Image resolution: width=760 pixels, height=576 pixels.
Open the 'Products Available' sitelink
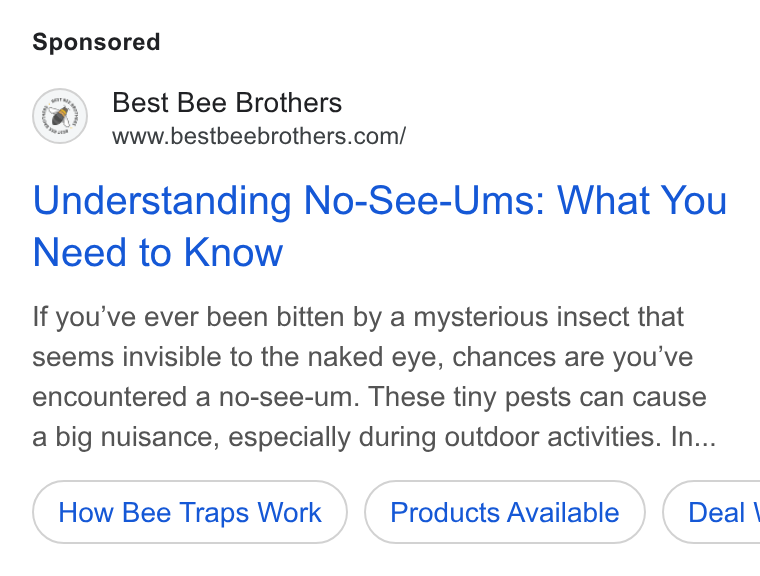505,512
